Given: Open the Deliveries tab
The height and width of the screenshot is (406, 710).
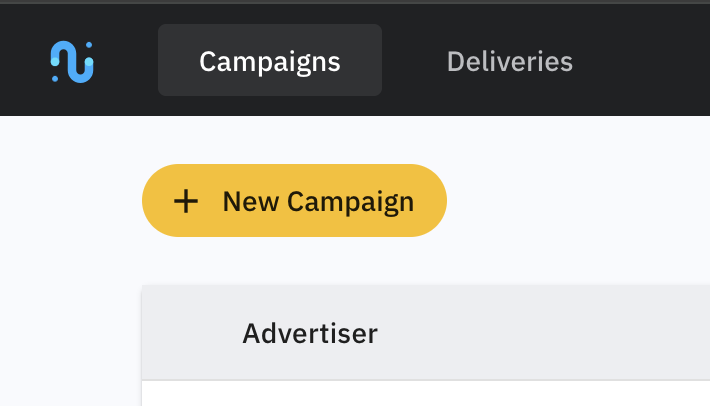Looking at the screenshot, I should click(x=510, y=61).
